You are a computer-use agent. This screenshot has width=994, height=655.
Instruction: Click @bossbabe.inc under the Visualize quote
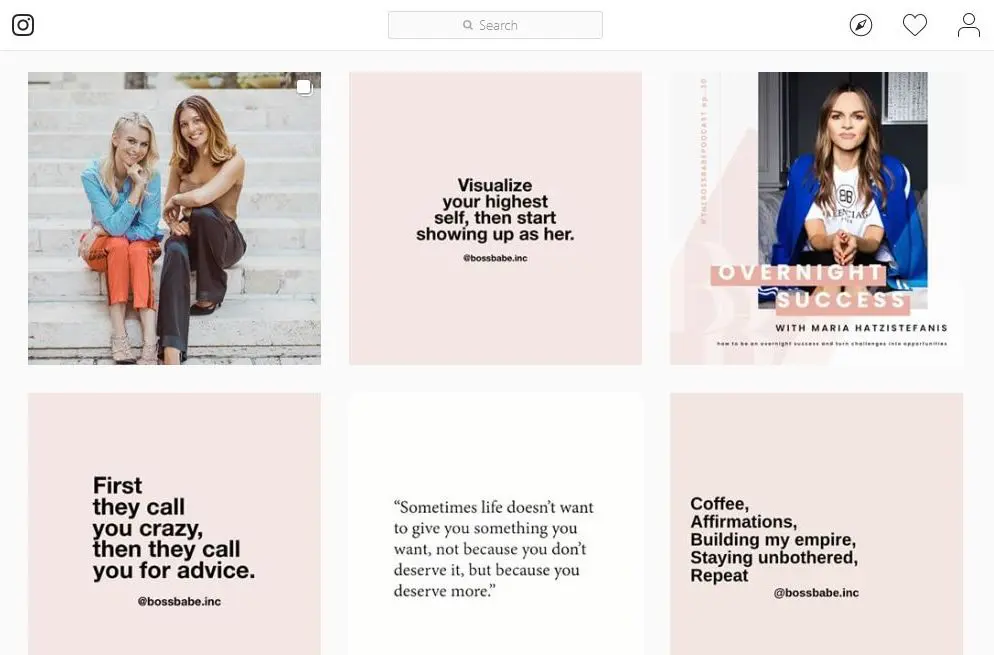coord(495,257)
